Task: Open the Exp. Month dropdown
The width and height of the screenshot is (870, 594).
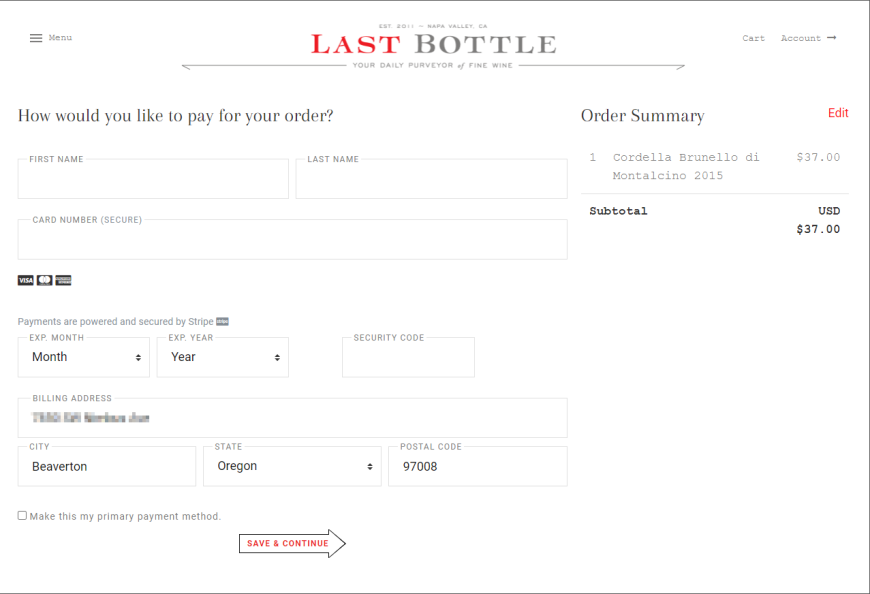Action: click(x=84, y=357)
